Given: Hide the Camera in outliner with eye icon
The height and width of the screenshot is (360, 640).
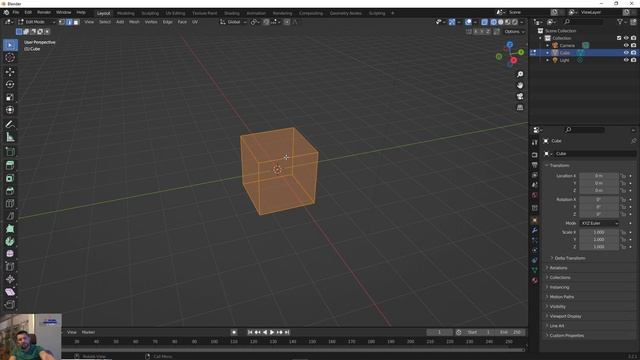Looking at the screenshot, I should tap(626, 45).
